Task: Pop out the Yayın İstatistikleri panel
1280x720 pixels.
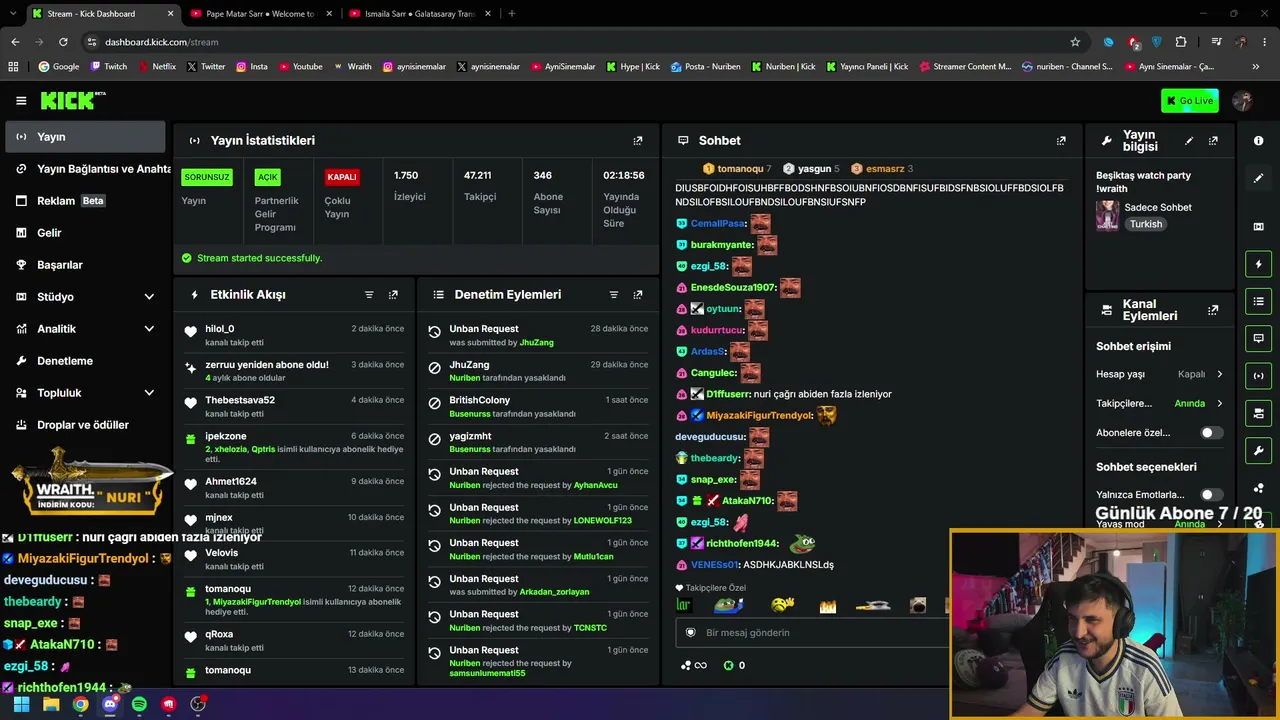Action: point(638,141)
